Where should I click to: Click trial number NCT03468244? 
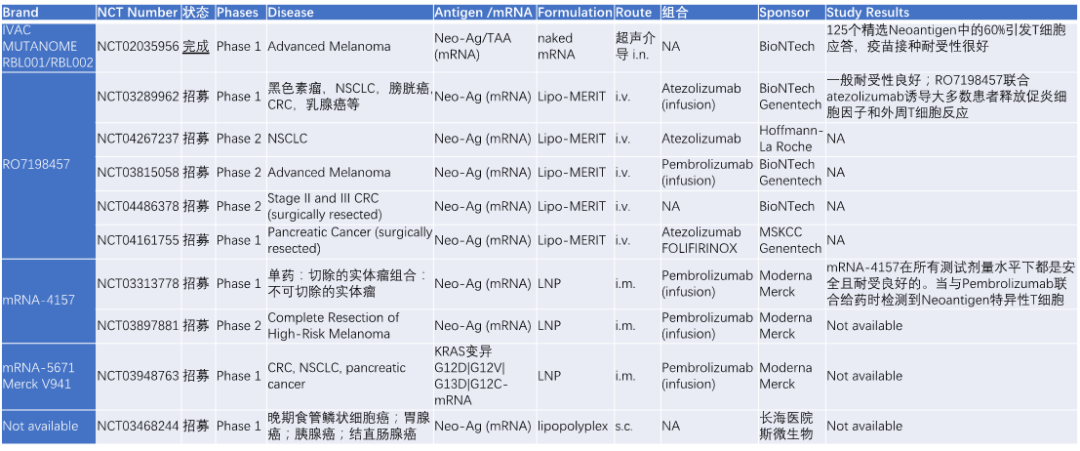pyautogui.click(x=137, y=426)
